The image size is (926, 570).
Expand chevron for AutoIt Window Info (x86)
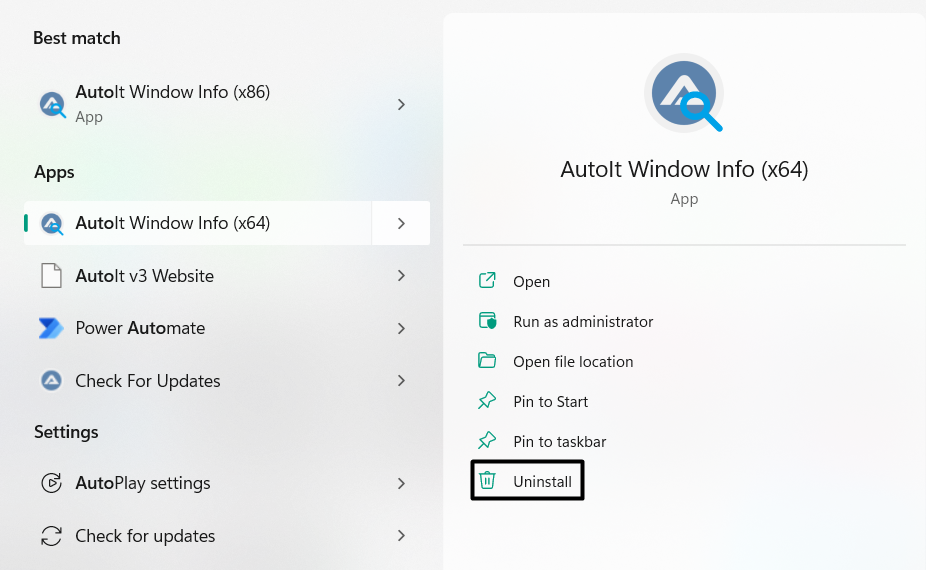401,105
